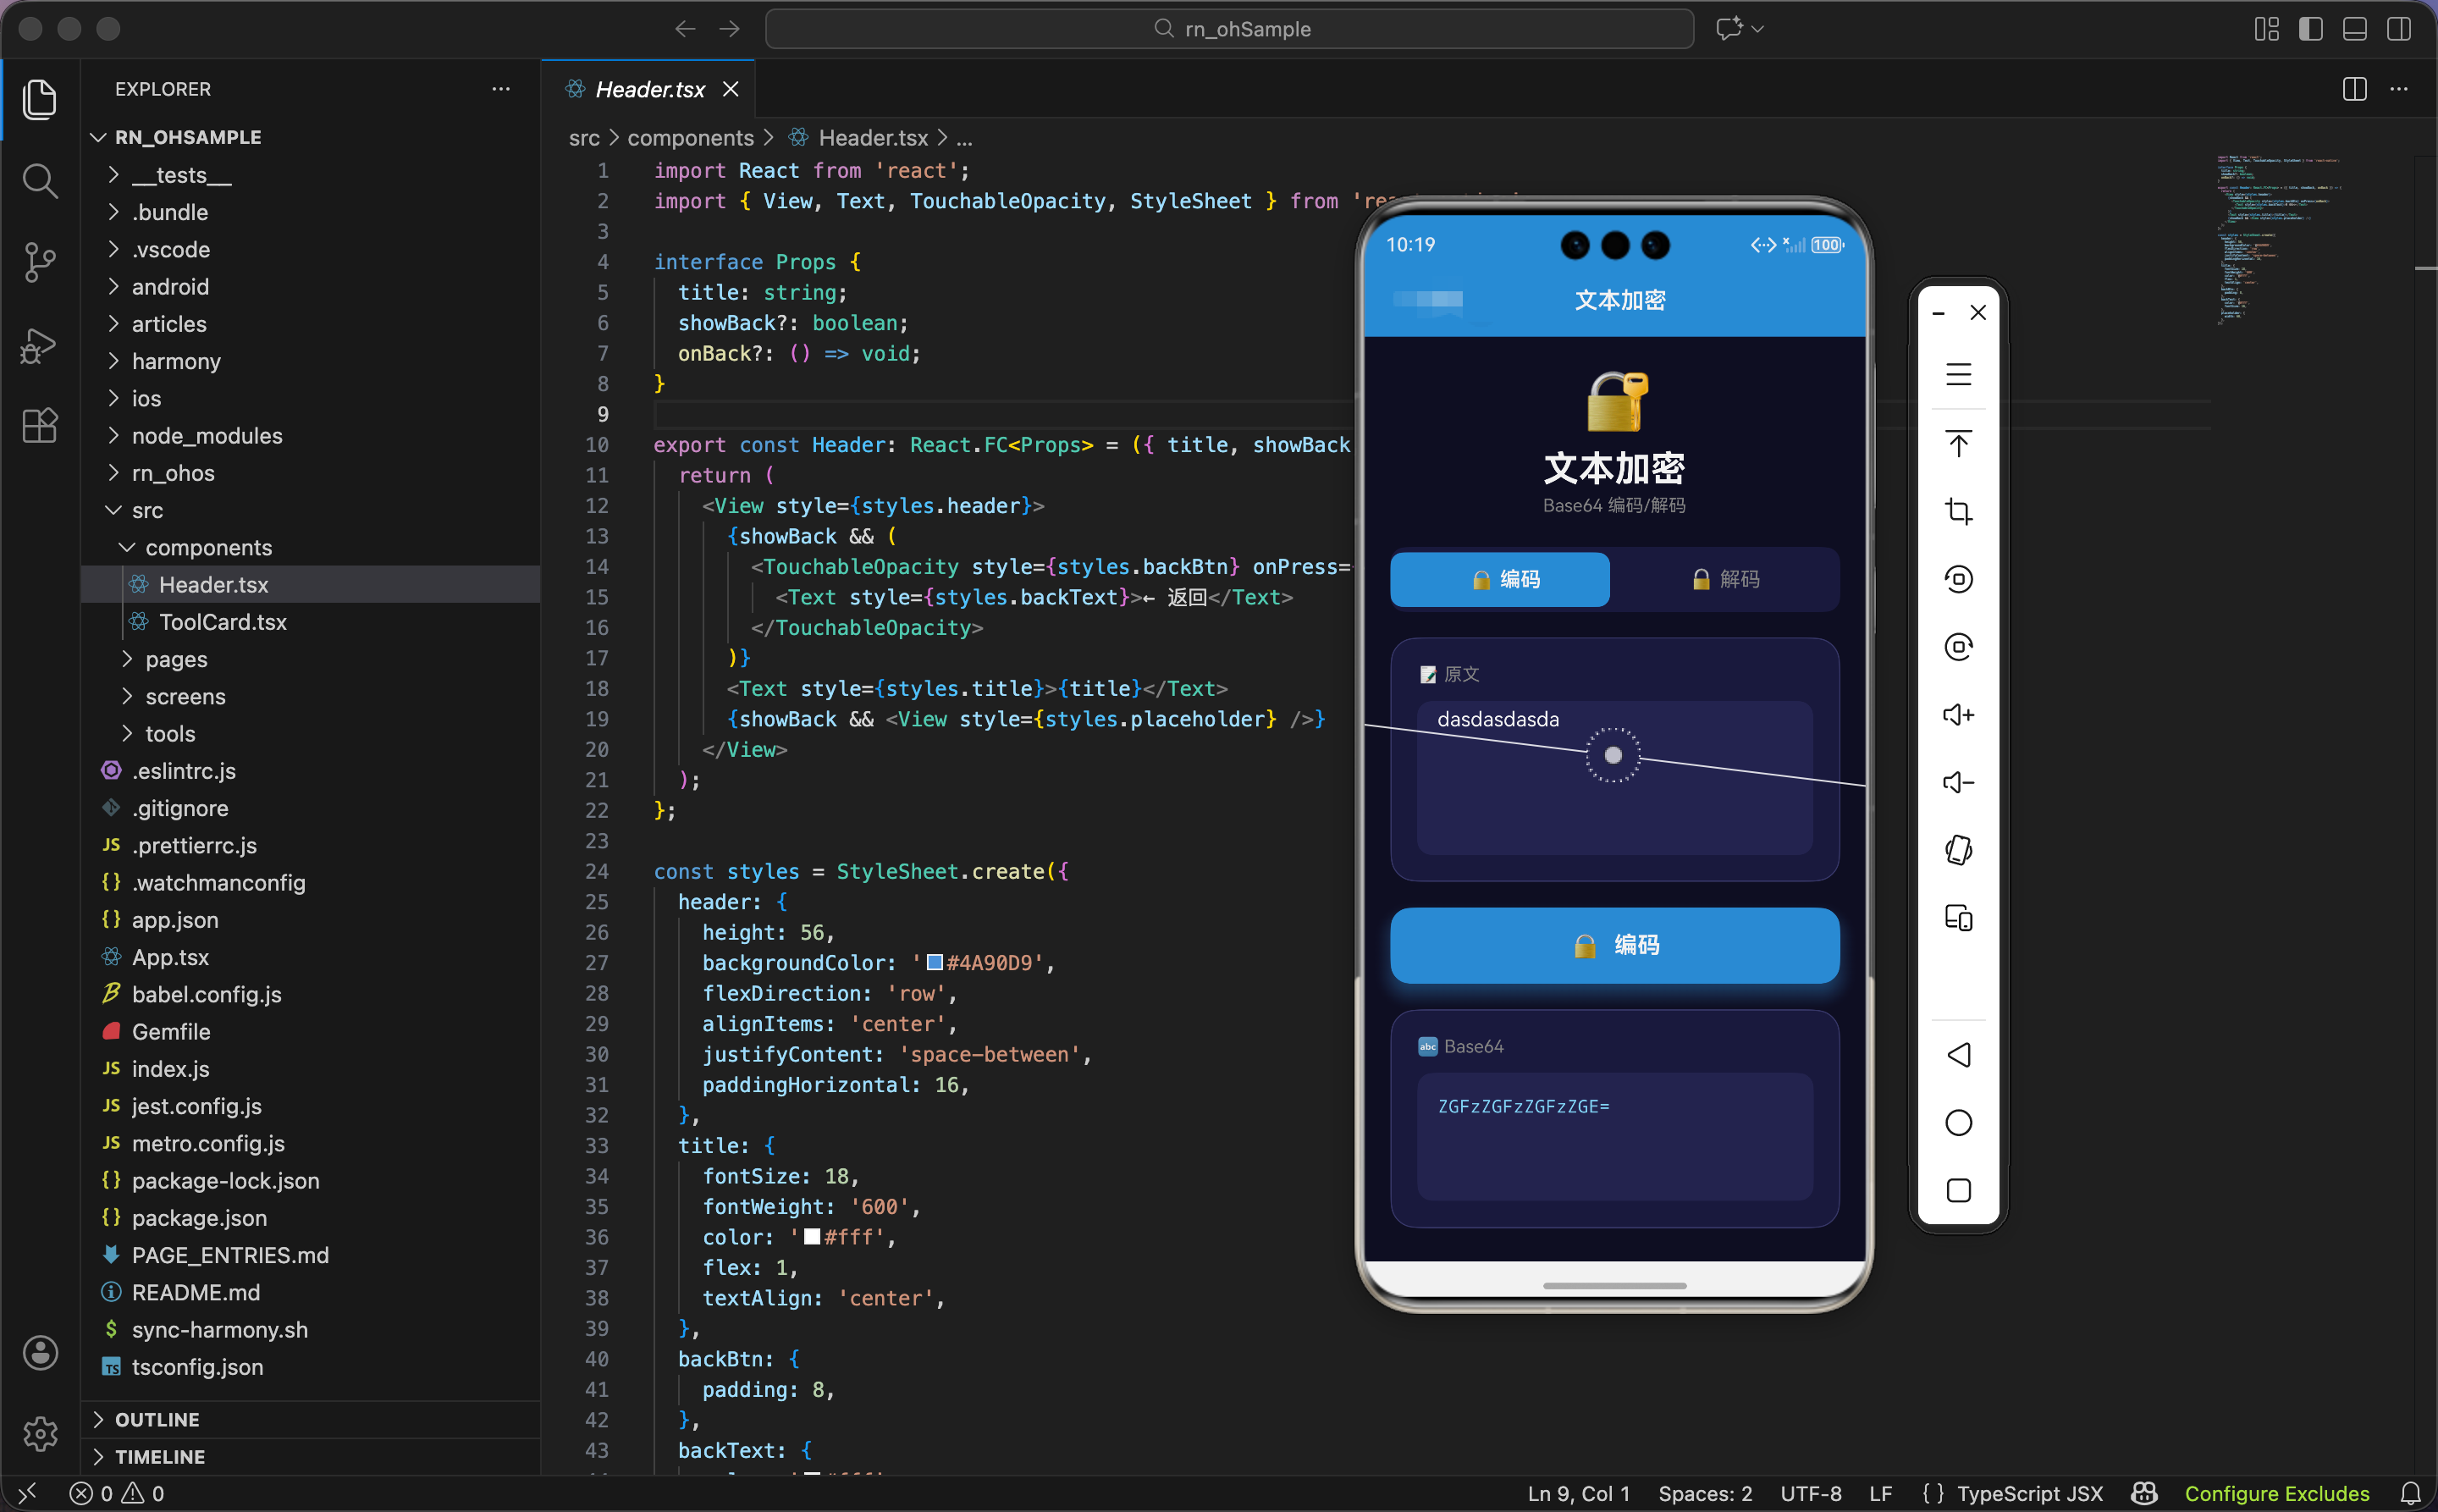Open the Source Control view
The height and width of the screenshot is (1512, 2438).
click(40, 263)
